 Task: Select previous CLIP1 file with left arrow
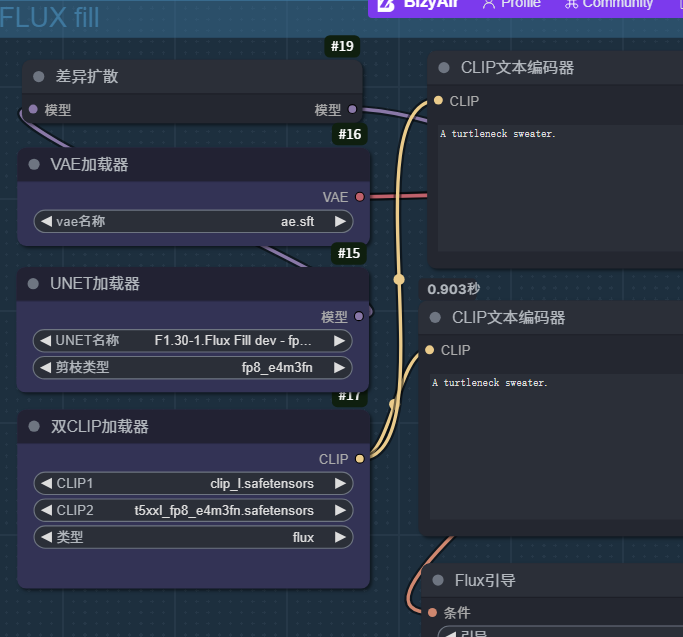tap(46, 483)
